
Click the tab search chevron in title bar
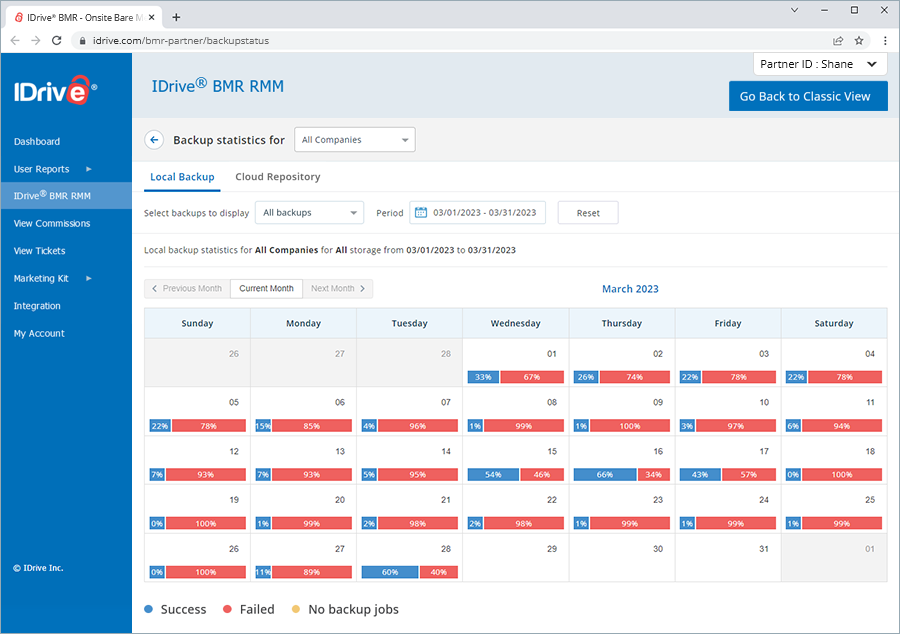(794, 10)
